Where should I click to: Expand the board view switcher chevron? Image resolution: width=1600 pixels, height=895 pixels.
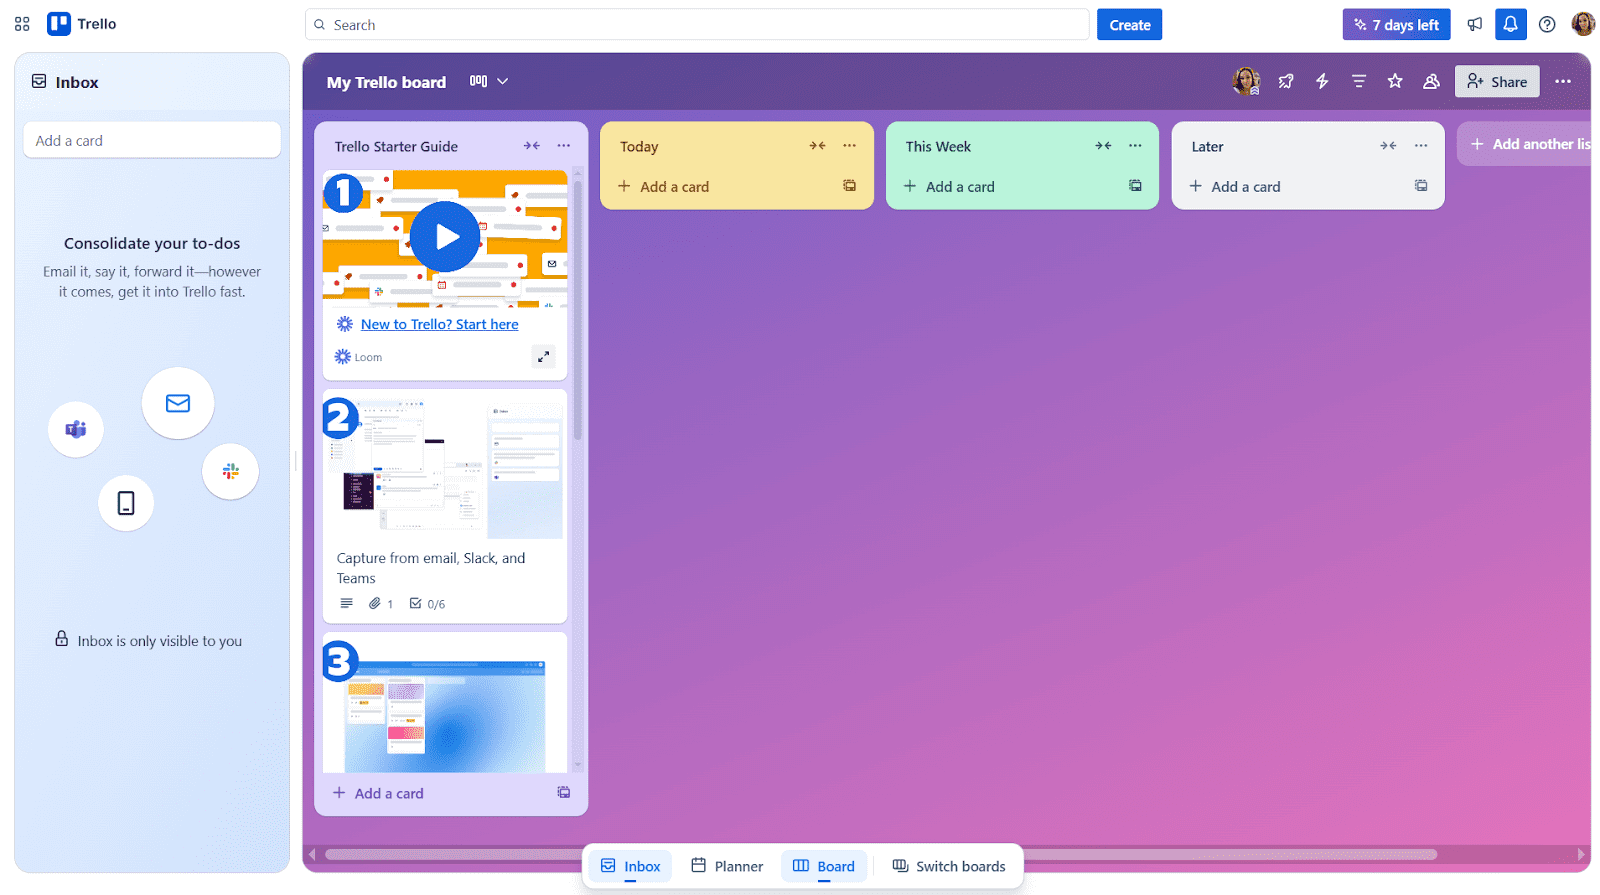coord(503,82)
